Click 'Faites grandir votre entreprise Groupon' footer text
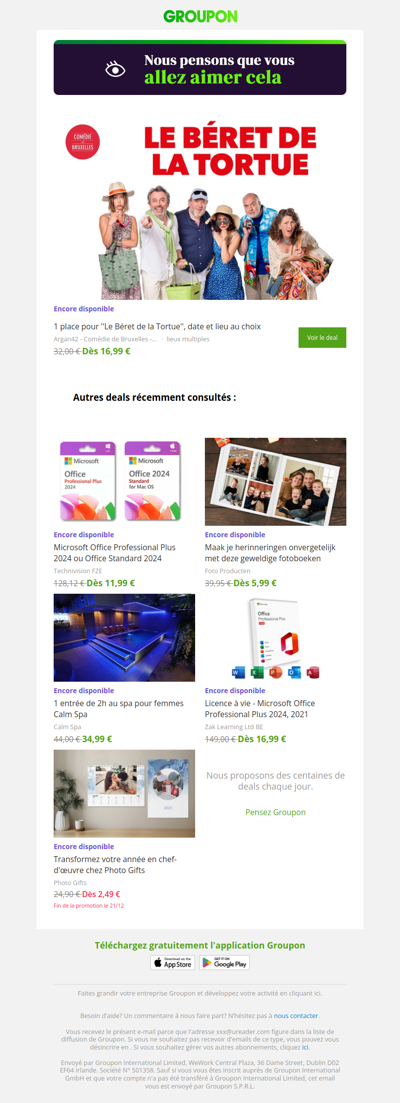 (200, 993)
